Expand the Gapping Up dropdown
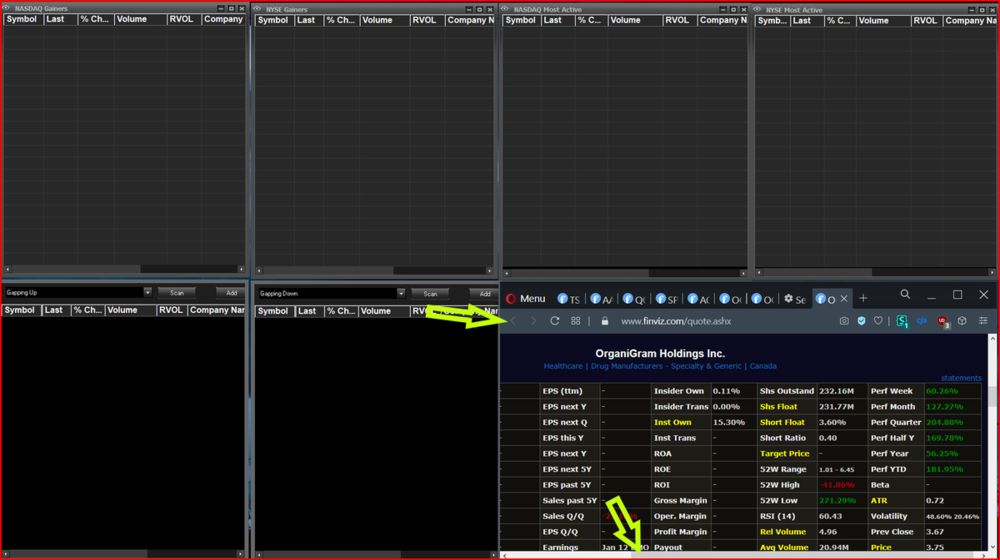This screenshot has width=1000, height=560. pyautogui.click(x=147, y=292)
